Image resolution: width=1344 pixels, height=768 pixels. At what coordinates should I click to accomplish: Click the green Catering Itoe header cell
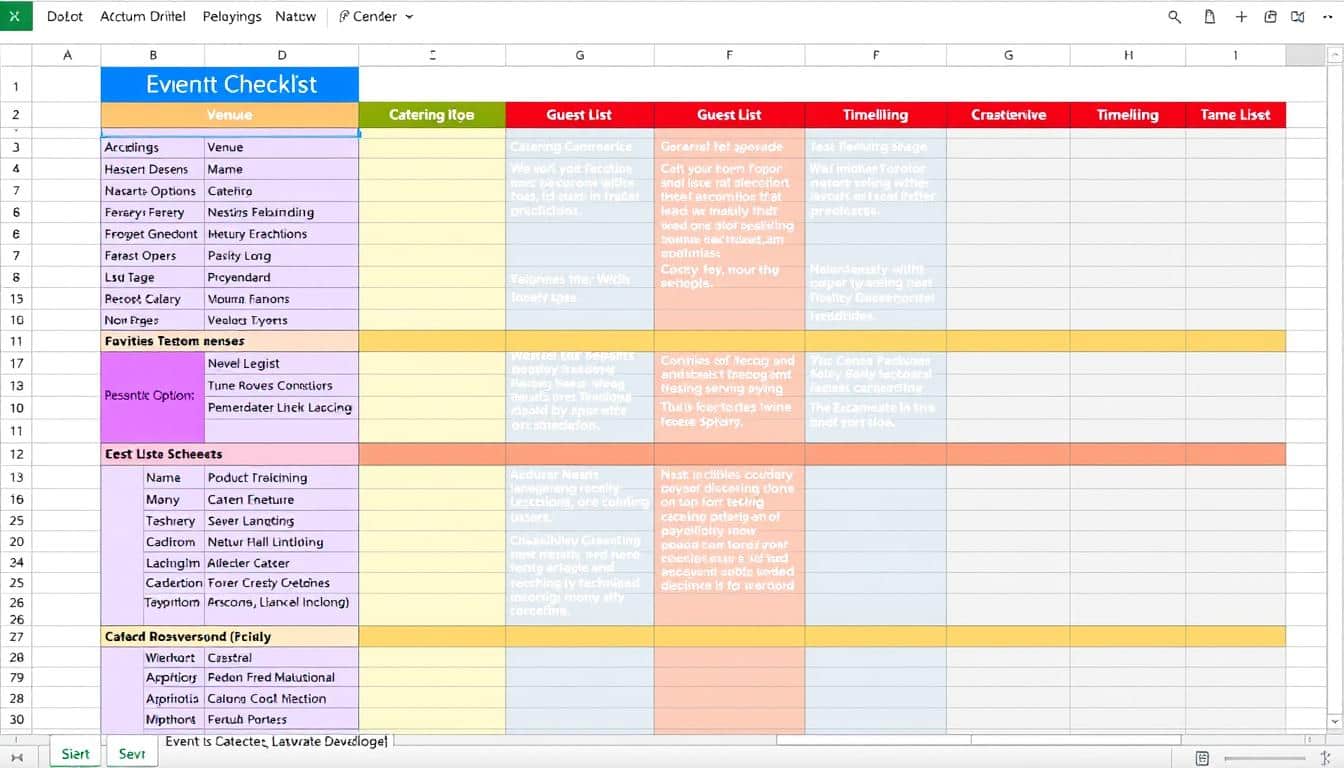432,115
